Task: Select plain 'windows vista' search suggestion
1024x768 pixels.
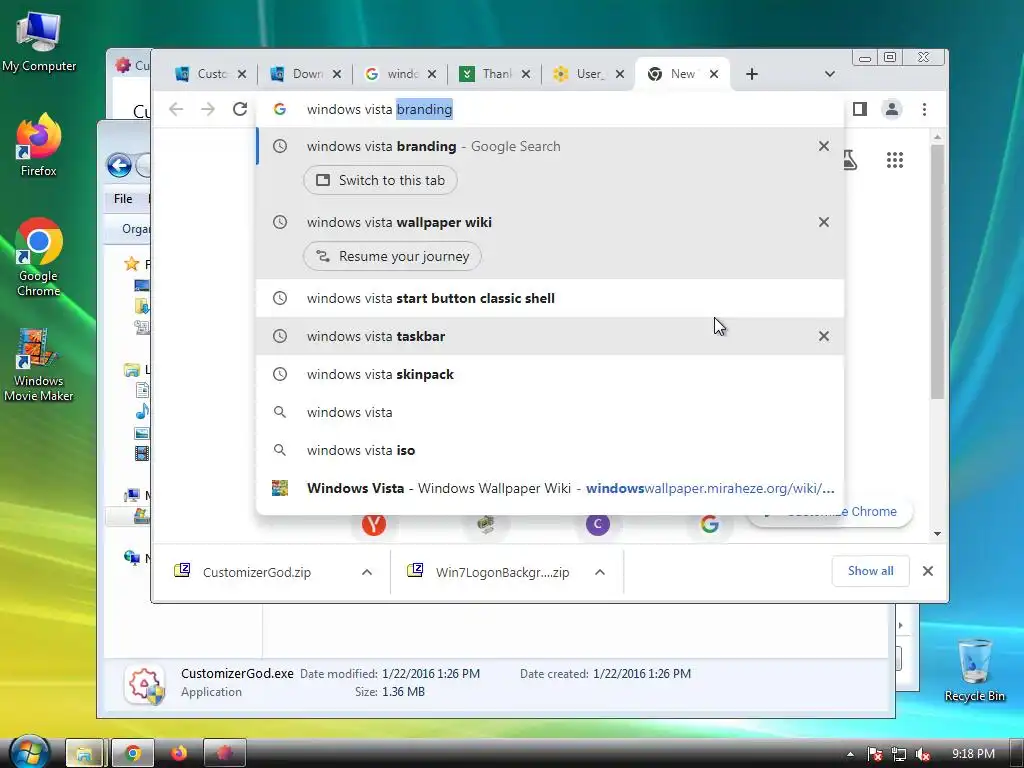Action: tap(550, 412)
